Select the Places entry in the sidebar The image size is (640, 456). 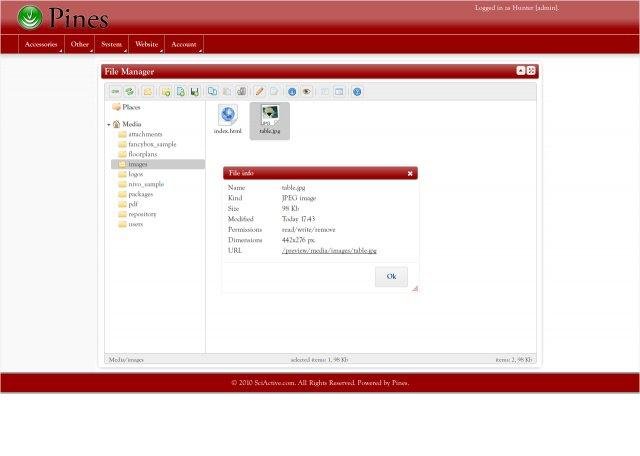(x=127, y=107)
